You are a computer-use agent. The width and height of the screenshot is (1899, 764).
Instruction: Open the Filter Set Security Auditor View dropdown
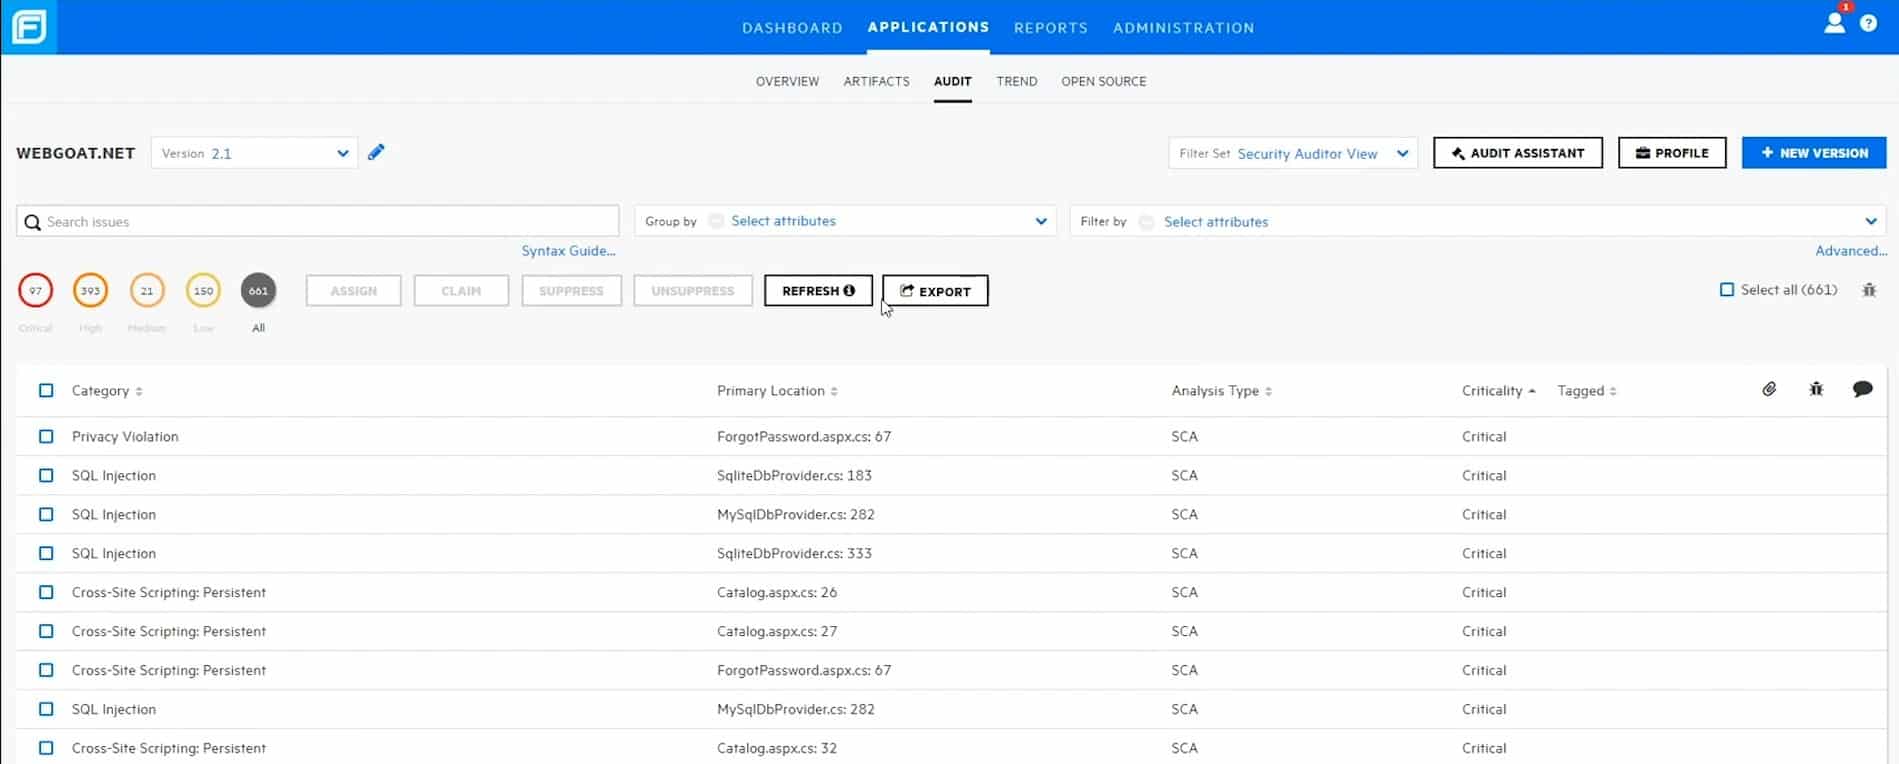point(1292,153)
